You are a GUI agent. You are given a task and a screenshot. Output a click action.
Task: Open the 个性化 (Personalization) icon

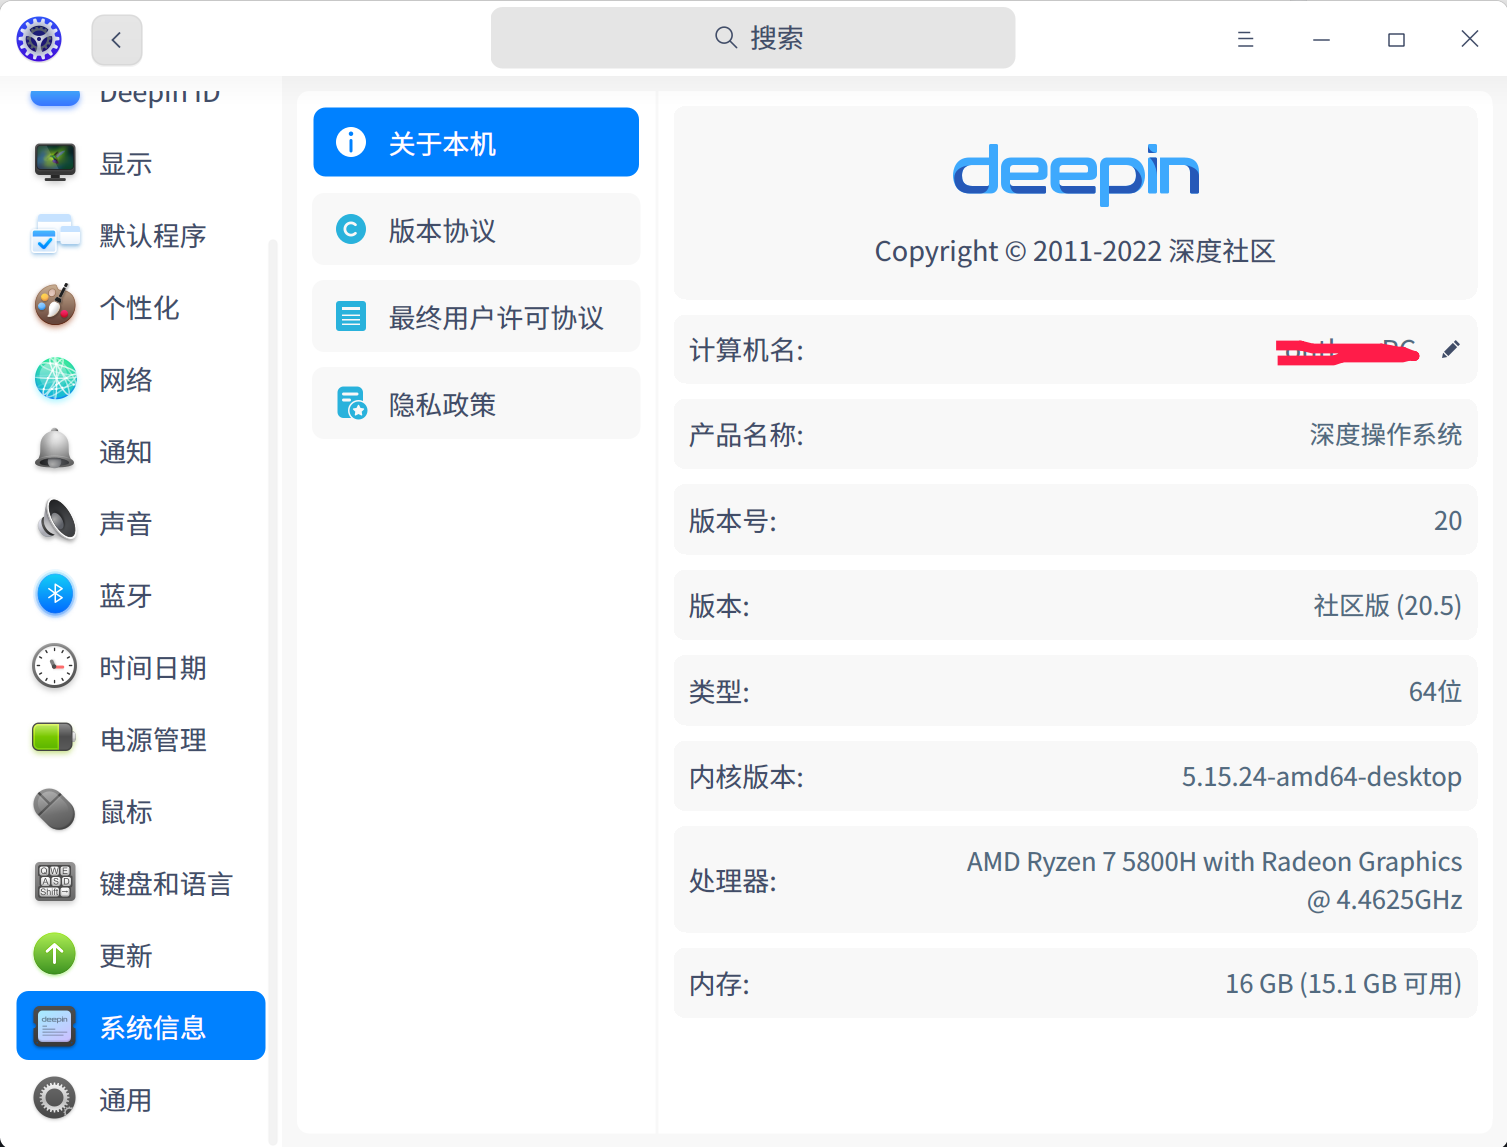54,307
